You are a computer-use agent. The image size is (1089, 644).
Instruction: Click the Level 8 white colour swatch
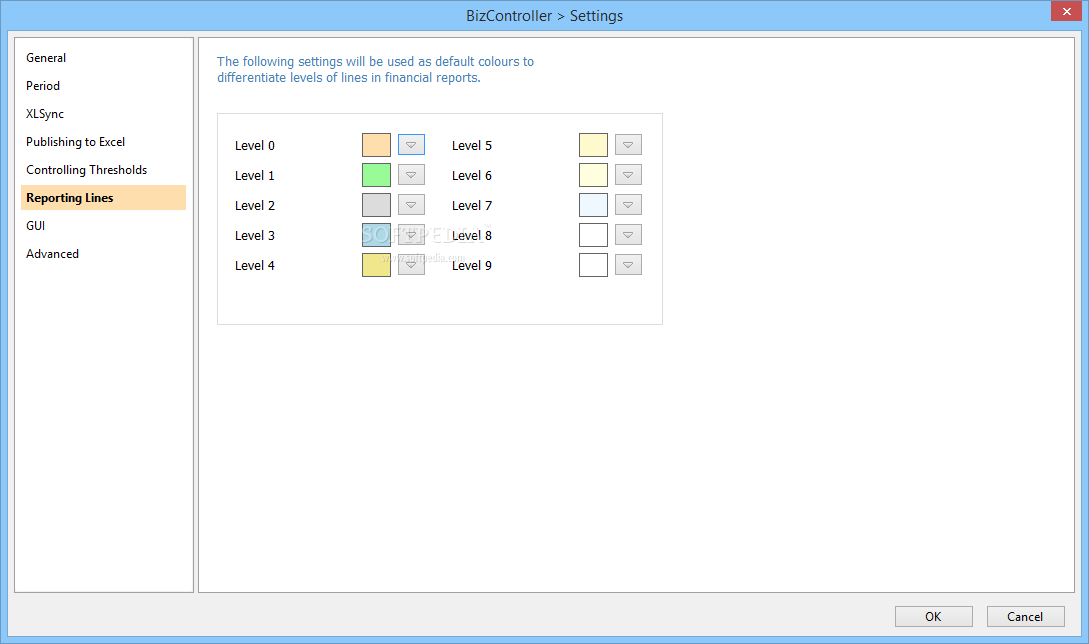593,235
